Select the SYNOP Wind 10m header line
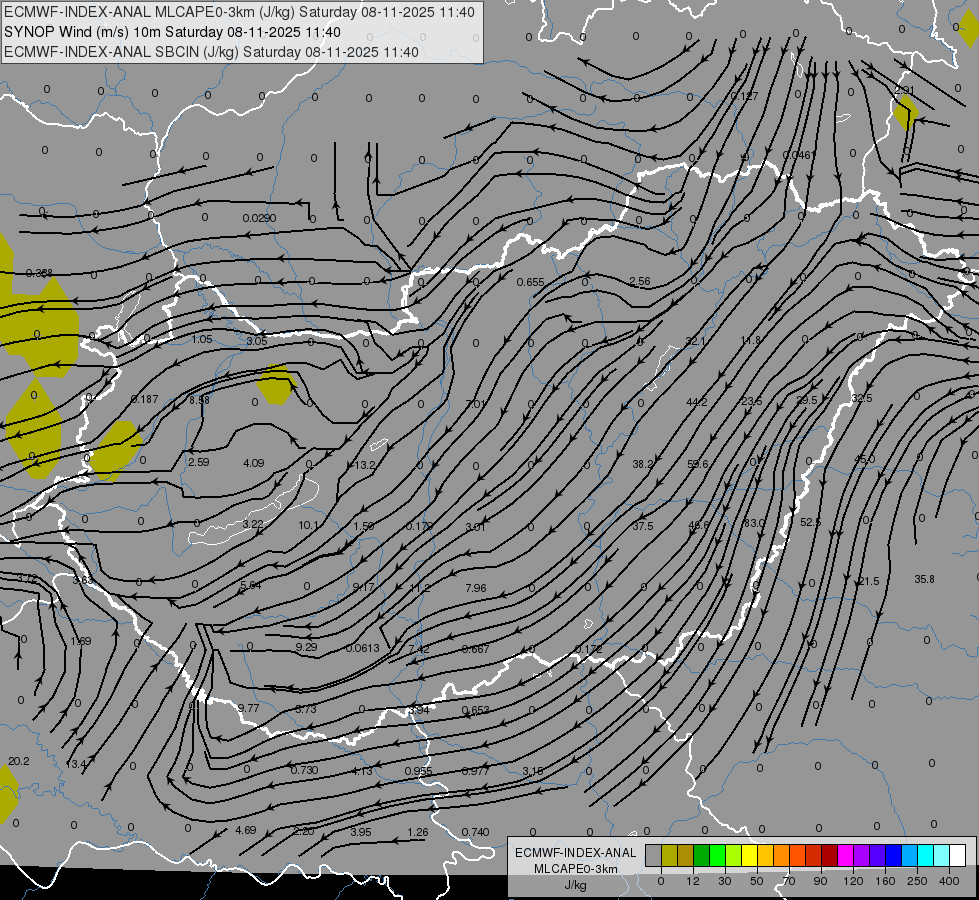The height and width of the screenshot is (900, 979). click(x=172, y=32)
